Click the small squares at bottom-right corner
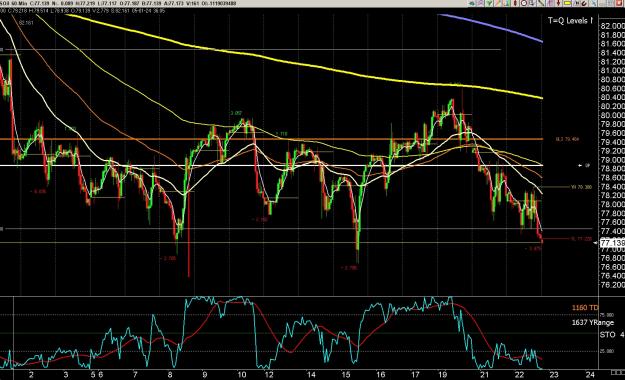 (x=617, y=372)
